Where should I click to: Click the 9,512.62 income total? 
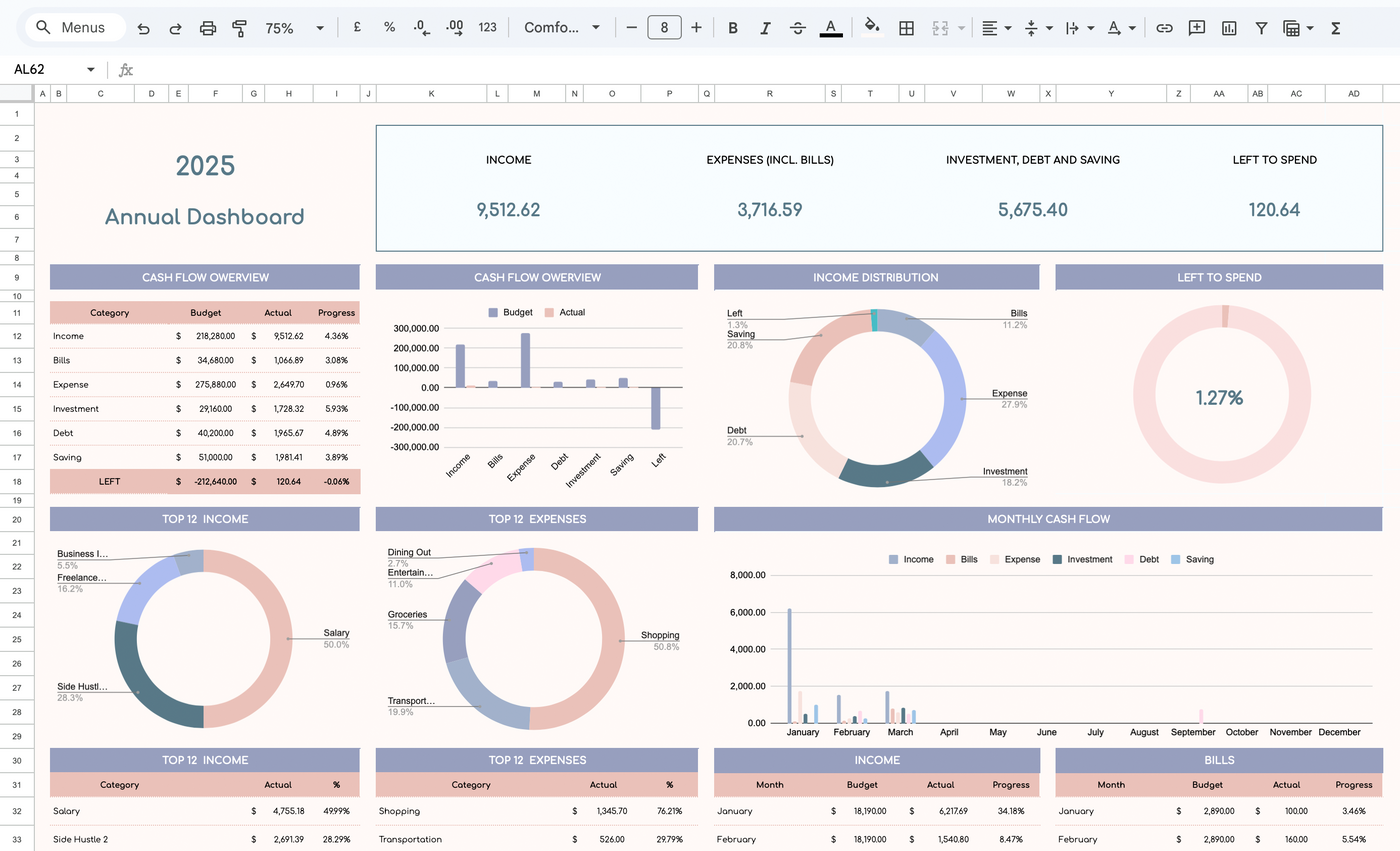point(508,210)
